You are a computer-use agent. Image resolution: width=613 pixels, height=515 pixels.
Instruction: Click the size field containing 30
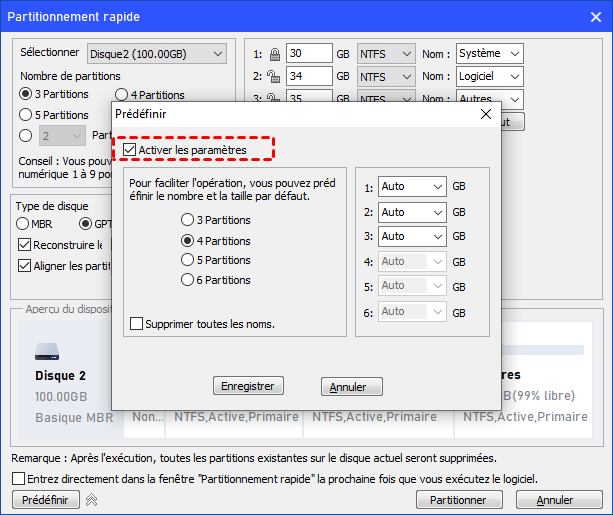tap(309, 53)
